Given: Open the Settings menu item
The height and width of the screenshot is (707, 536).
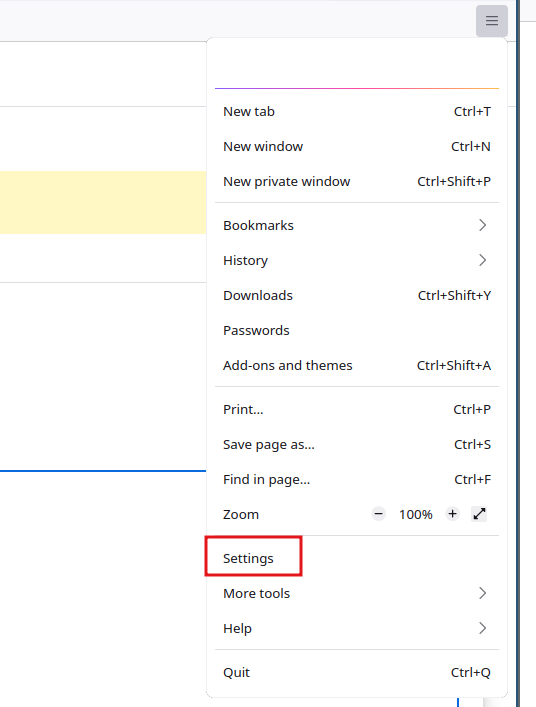Looking at the screenshot, I should pyautogui.click(x=357, y=559).
